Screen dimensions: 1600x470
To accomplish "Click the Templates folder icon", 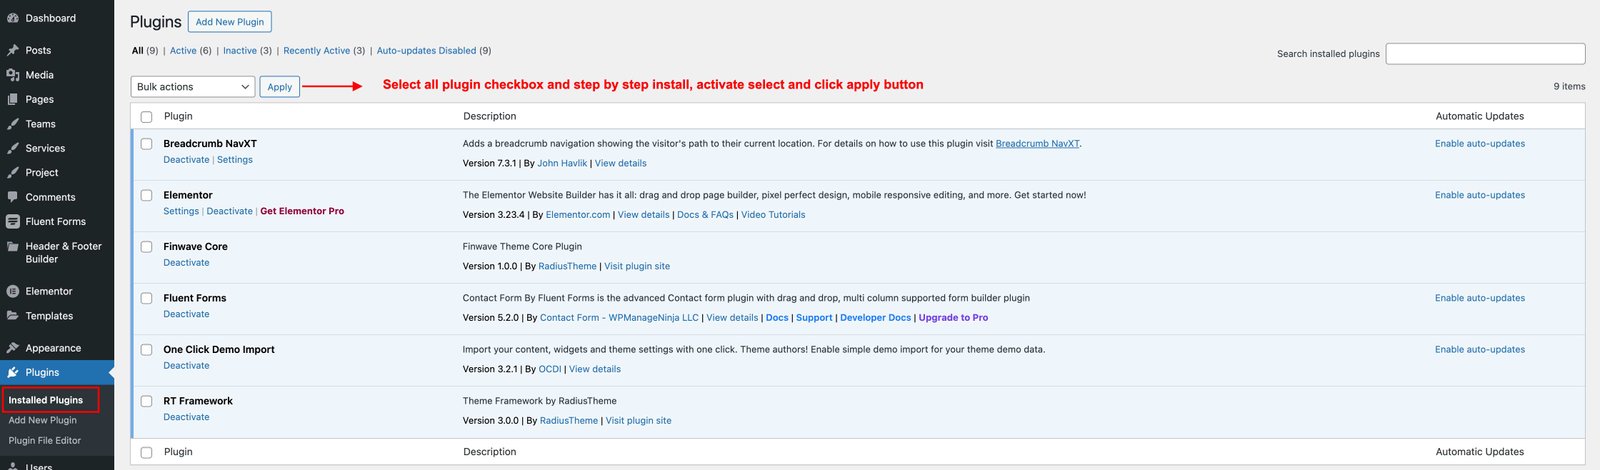I will coord(13,316).
